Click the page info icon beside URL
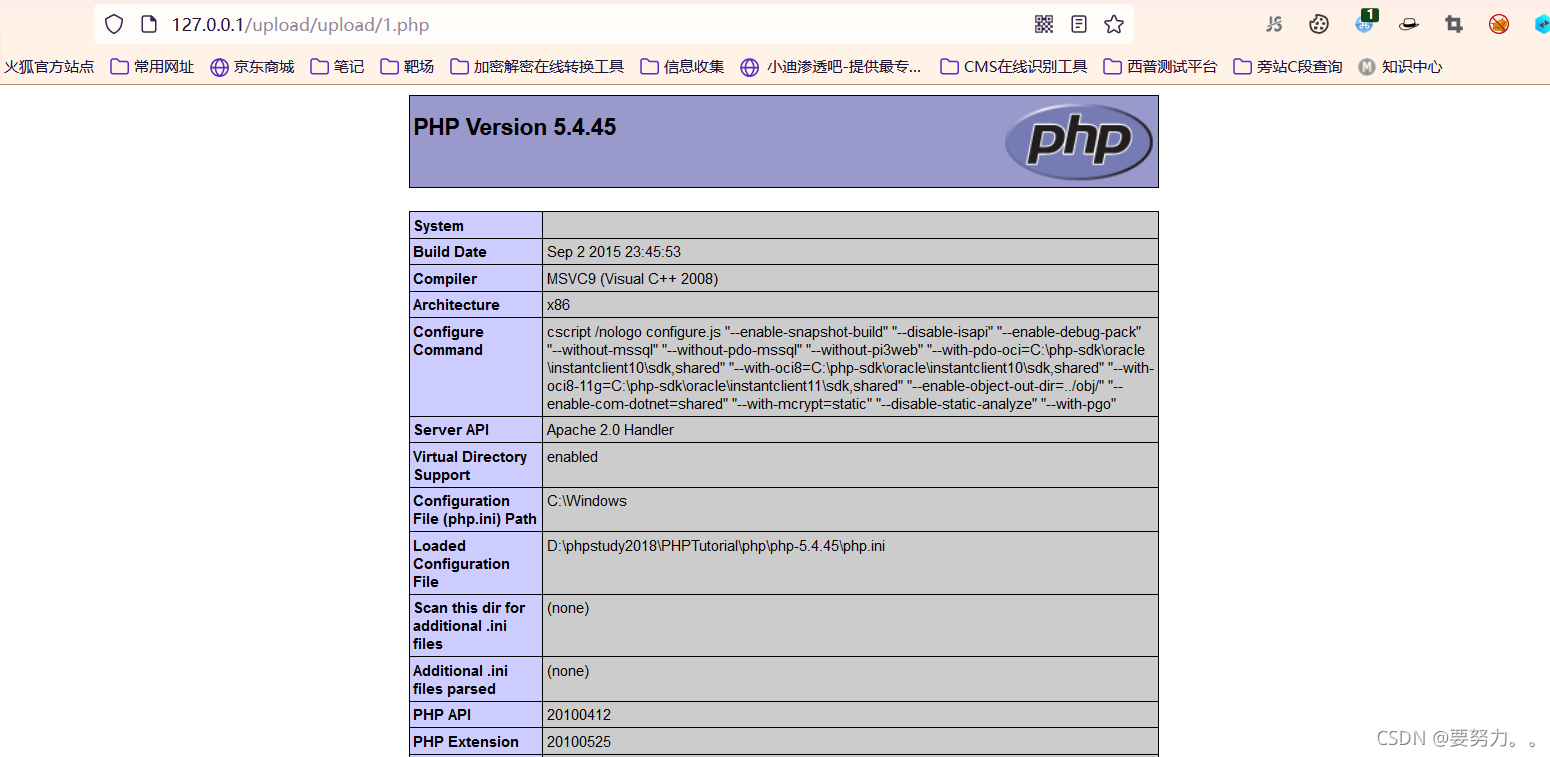This screenshot has height=757, width=1550. point(149,24)
